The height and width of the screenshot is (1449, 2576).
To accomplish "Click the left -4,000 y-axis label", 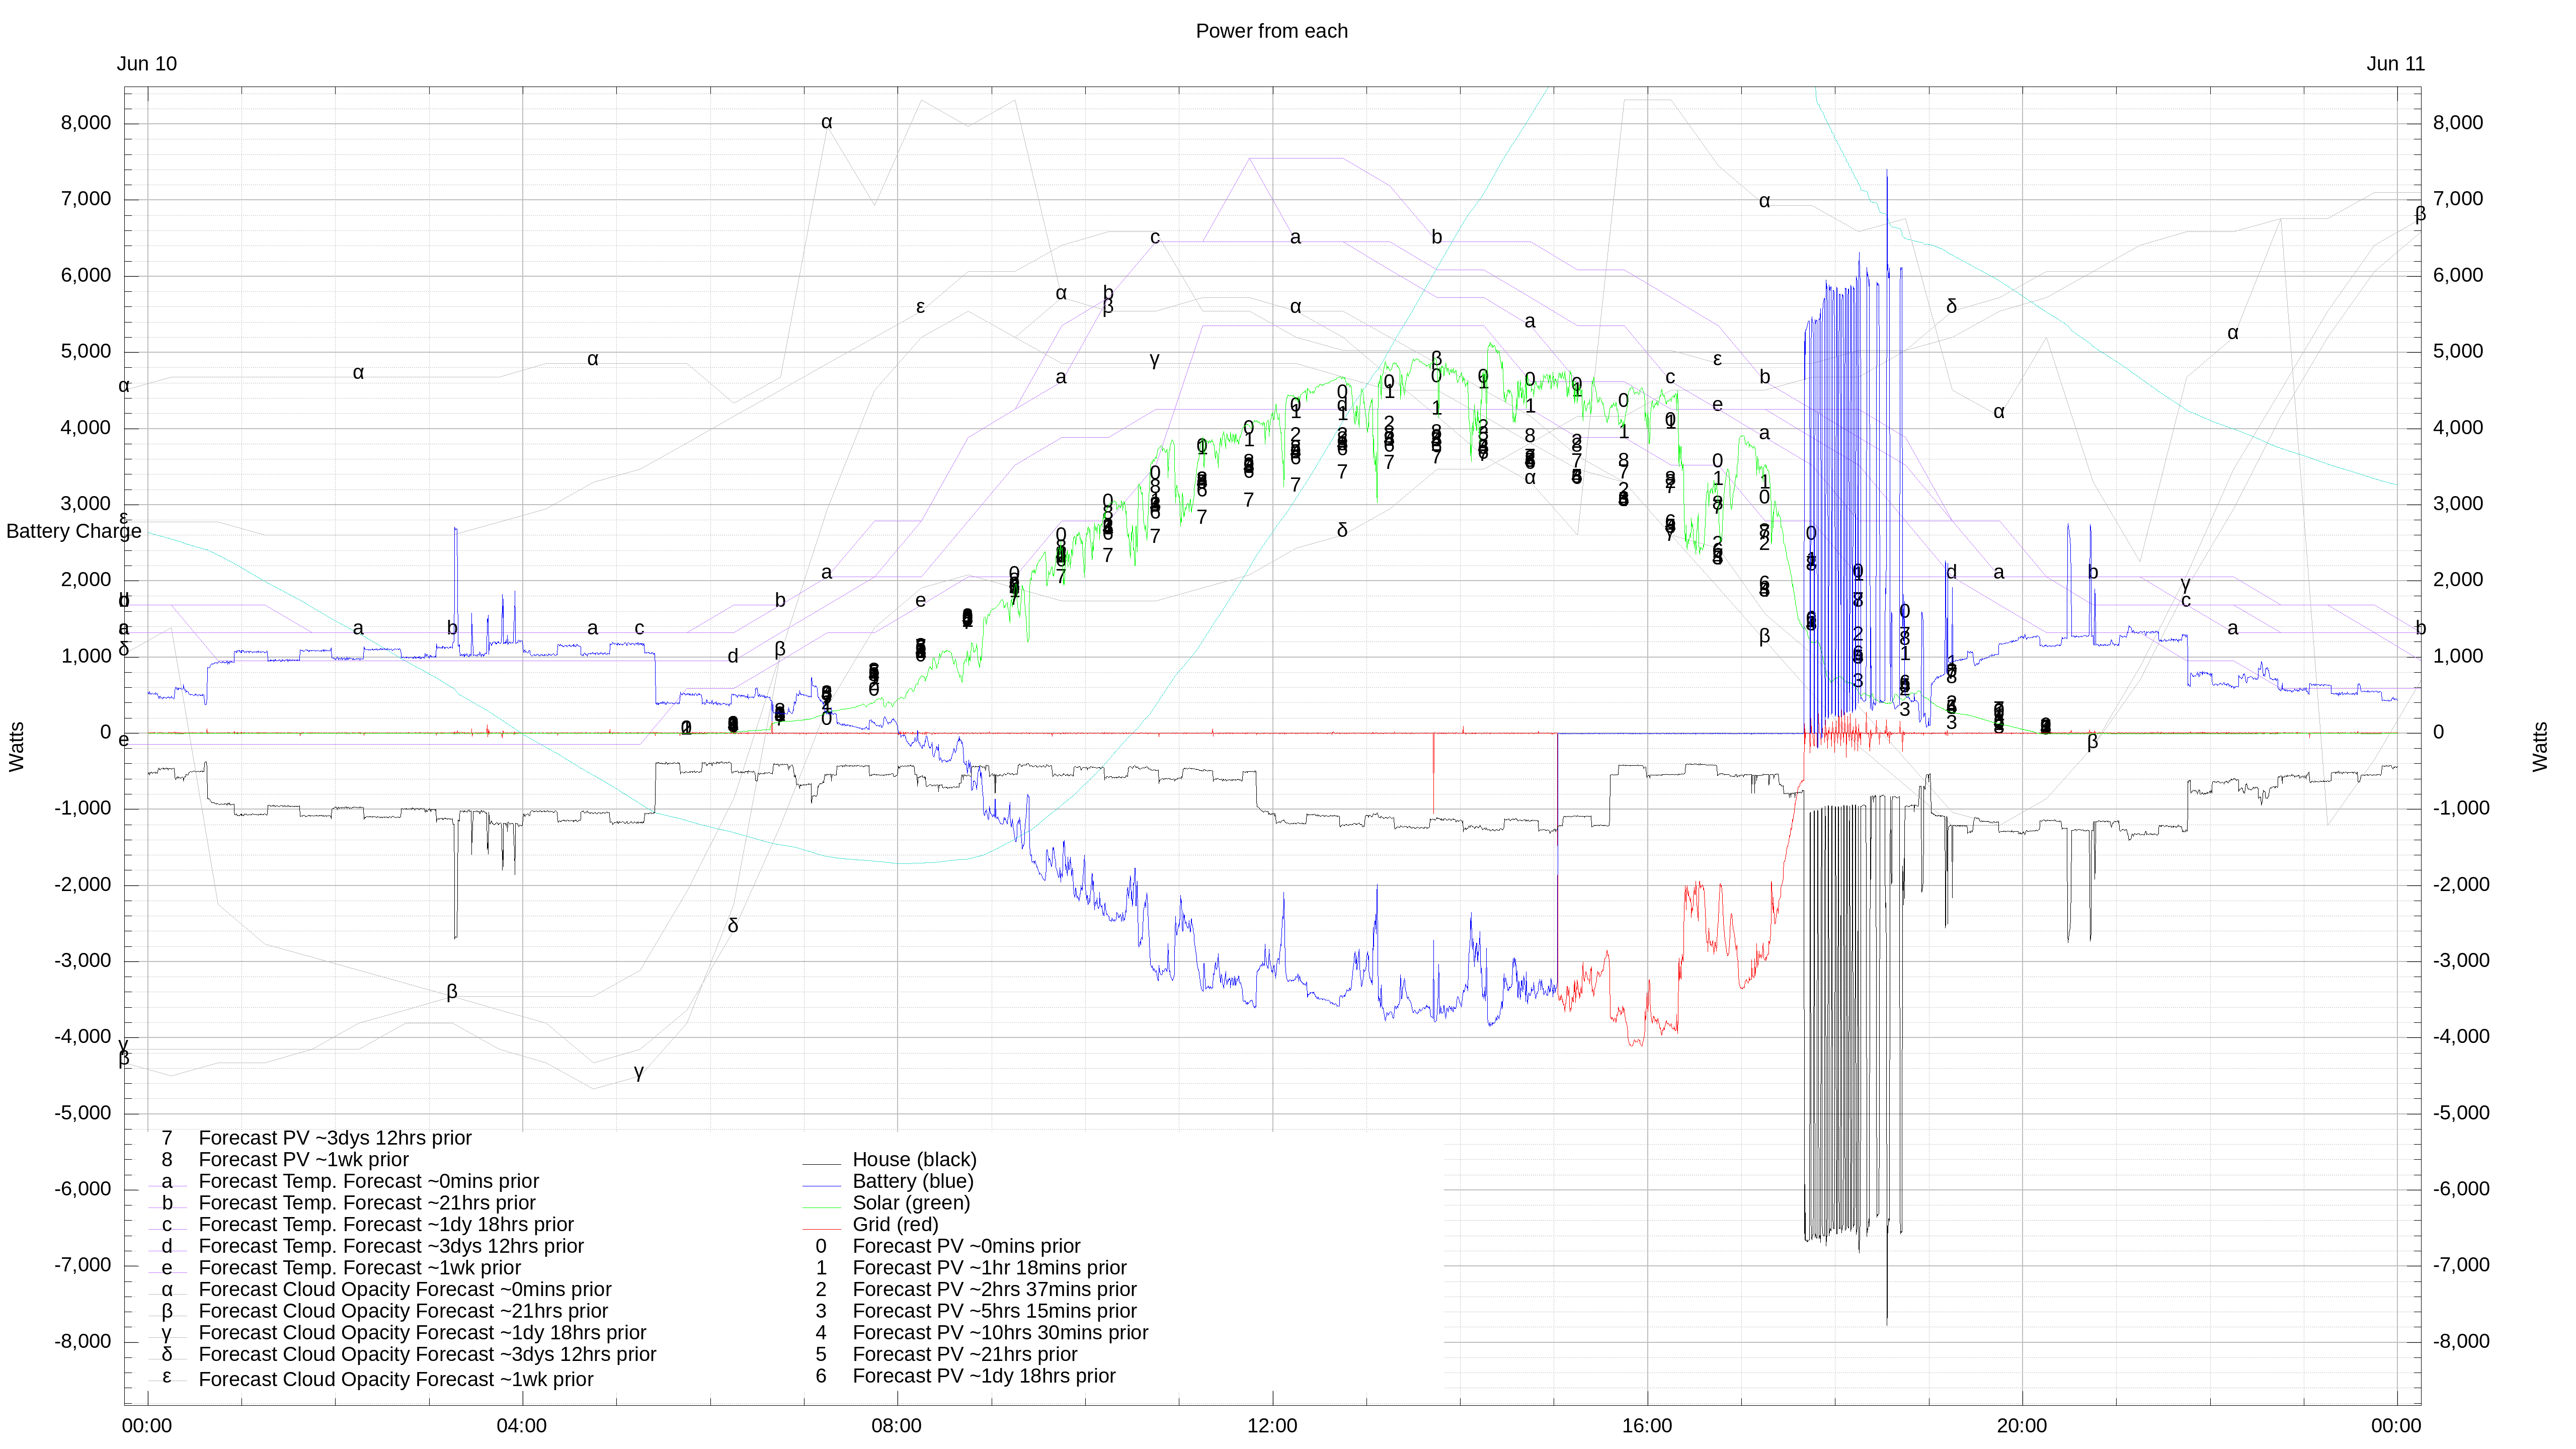I will (x=83, y=1037).
